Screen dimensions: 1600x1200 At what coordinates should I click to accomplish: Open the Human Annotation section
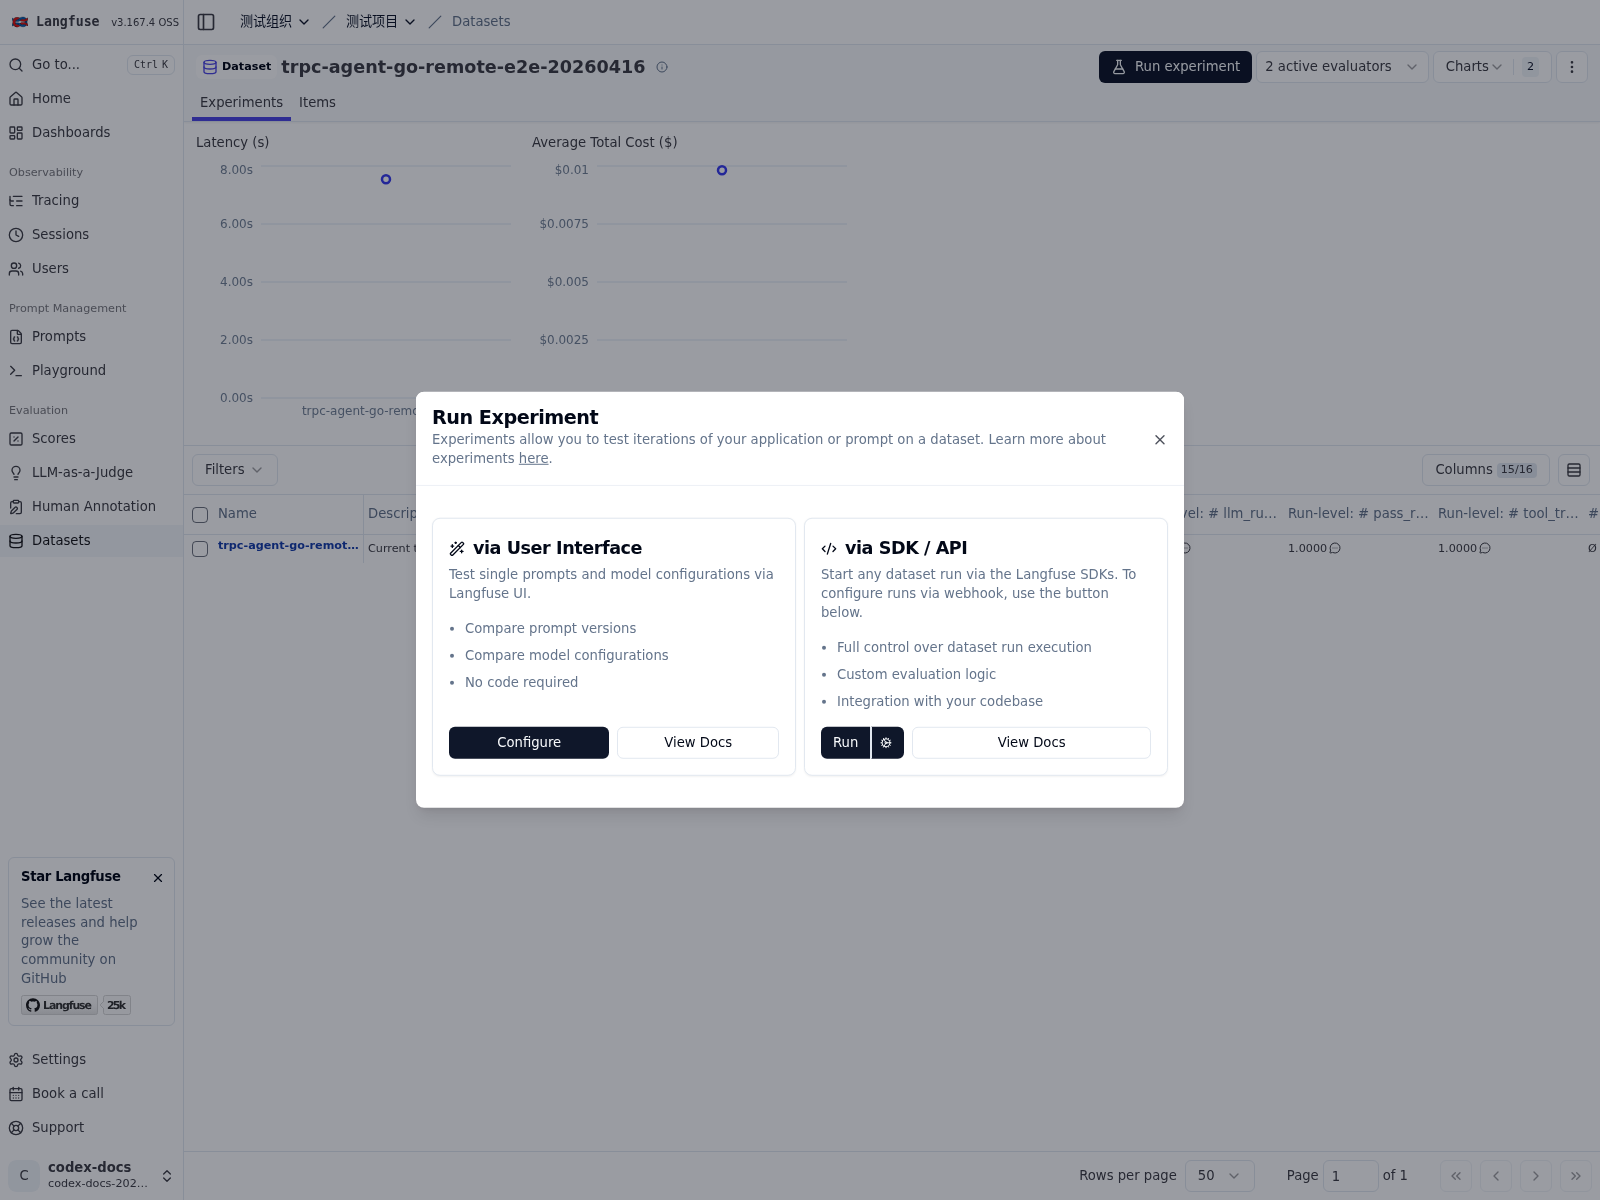[92, 506]
